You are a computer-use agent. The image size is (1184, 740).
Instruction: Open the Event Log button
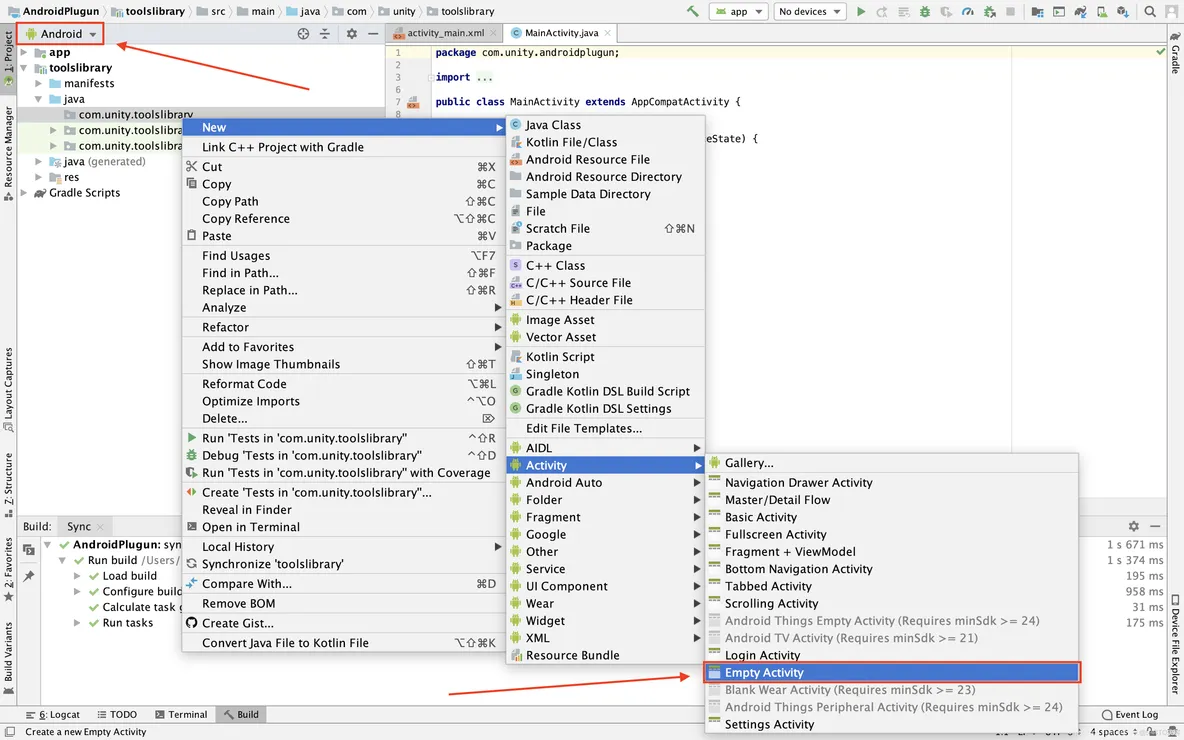1130,714
